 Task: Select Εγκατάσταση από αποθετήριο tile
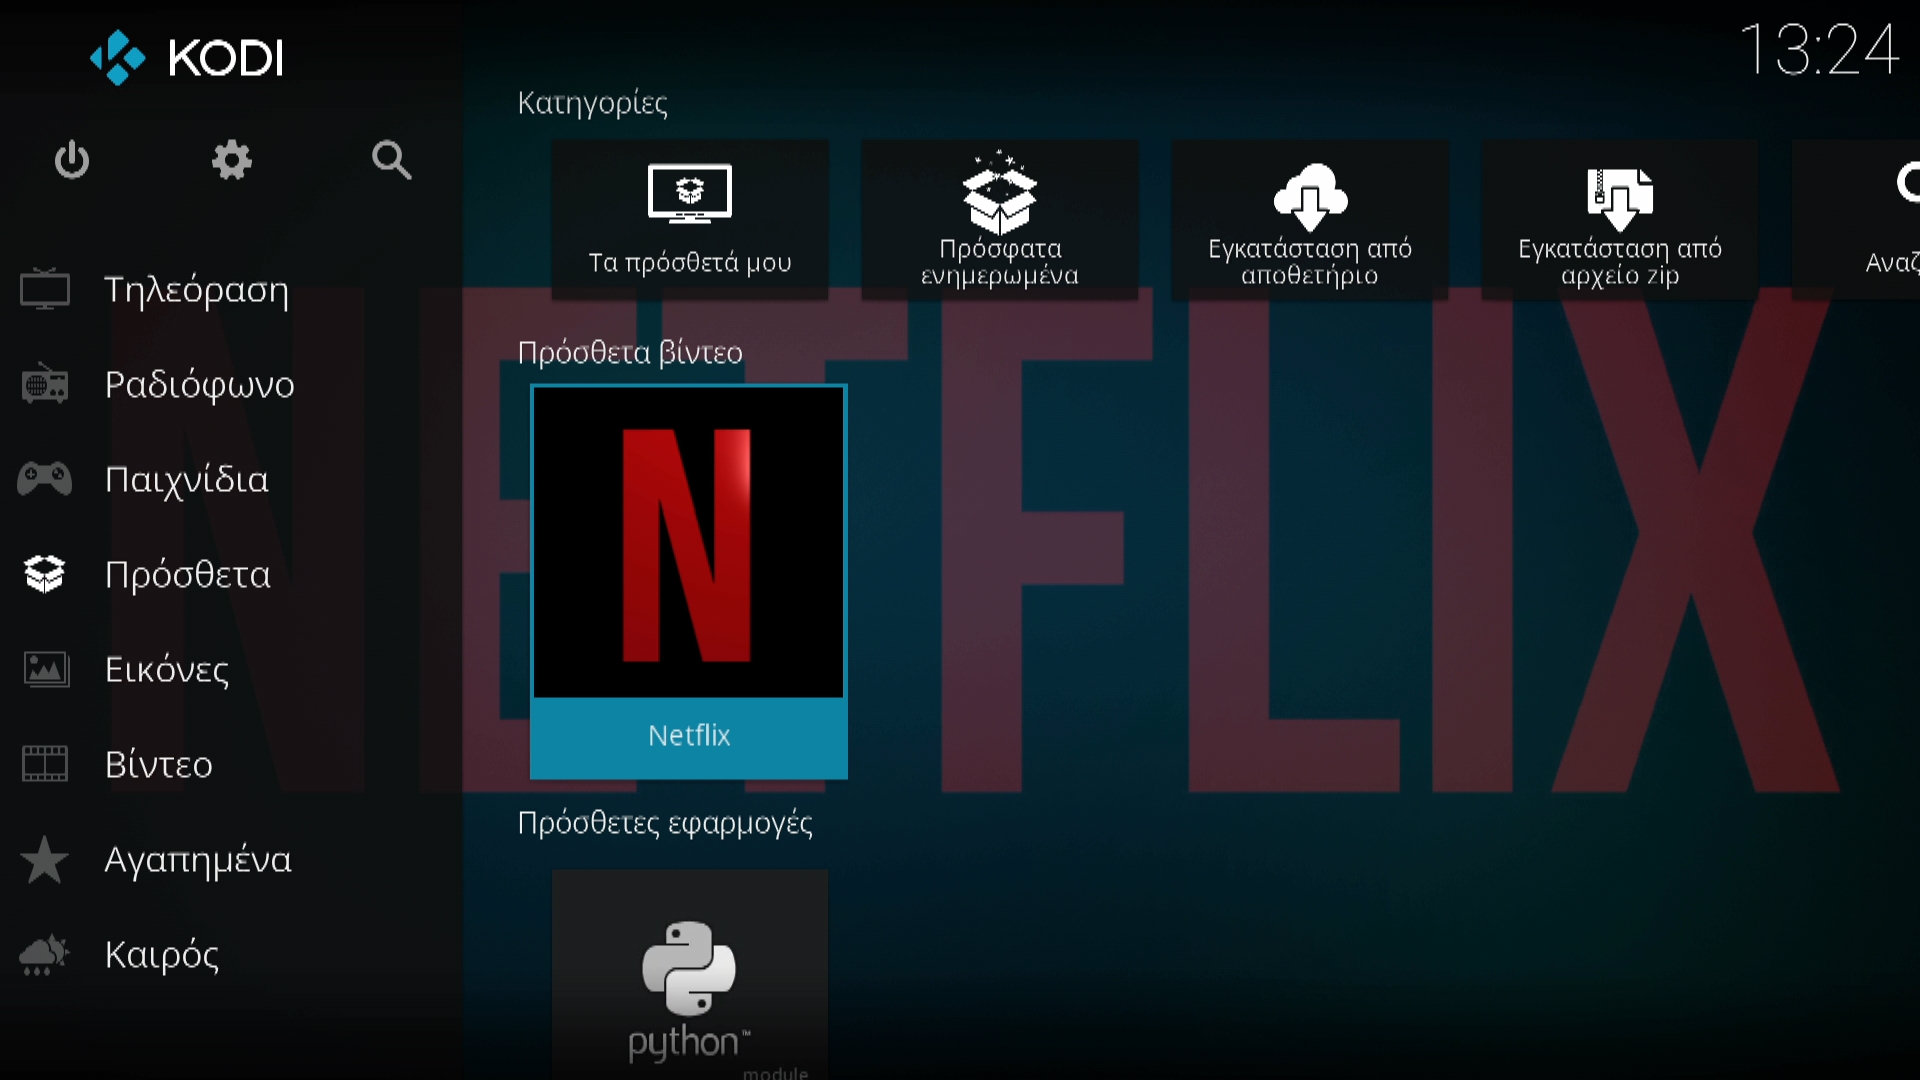(1310, 220)
